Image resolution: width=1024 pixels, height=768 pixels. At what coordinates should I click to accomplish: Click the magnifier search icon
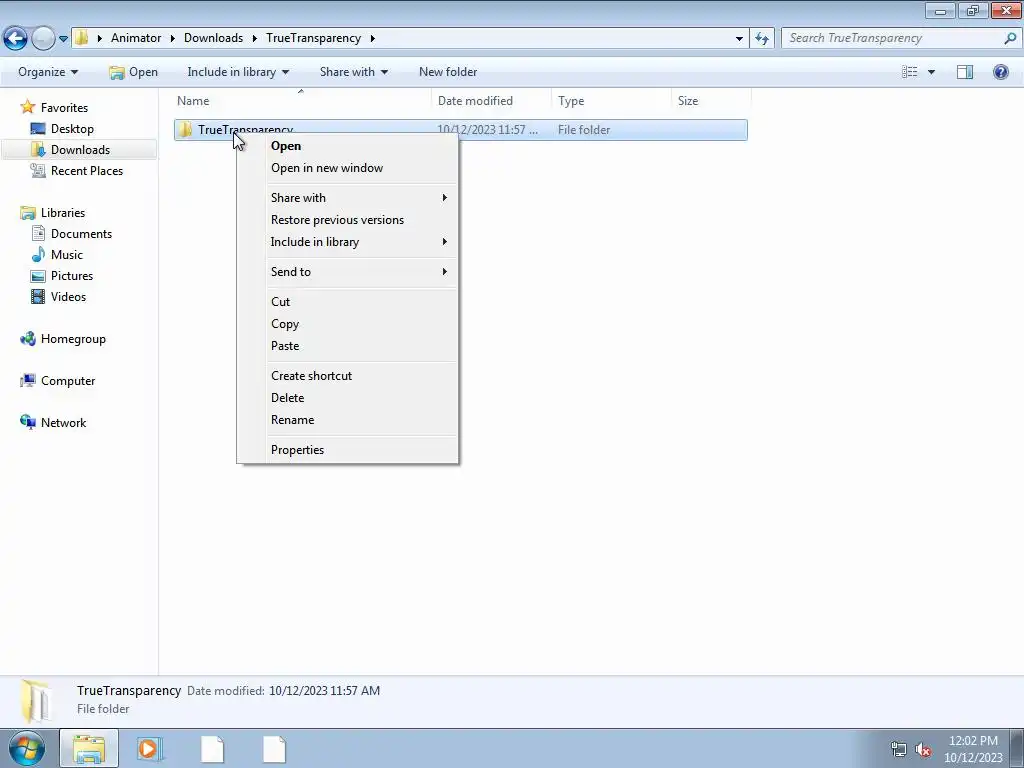coord(1010,38)
